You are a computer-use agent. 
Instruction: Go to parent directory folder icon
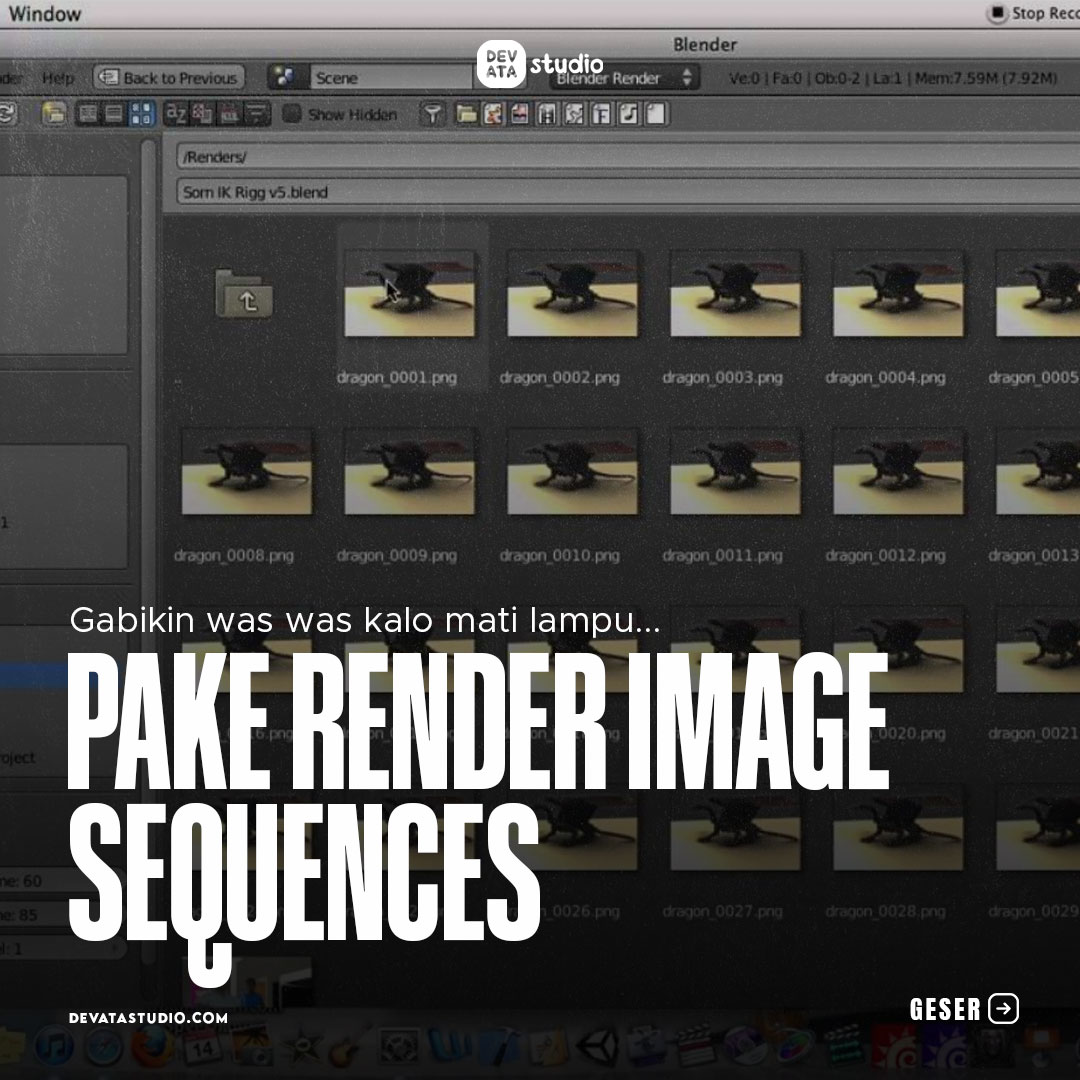point(244,294)
